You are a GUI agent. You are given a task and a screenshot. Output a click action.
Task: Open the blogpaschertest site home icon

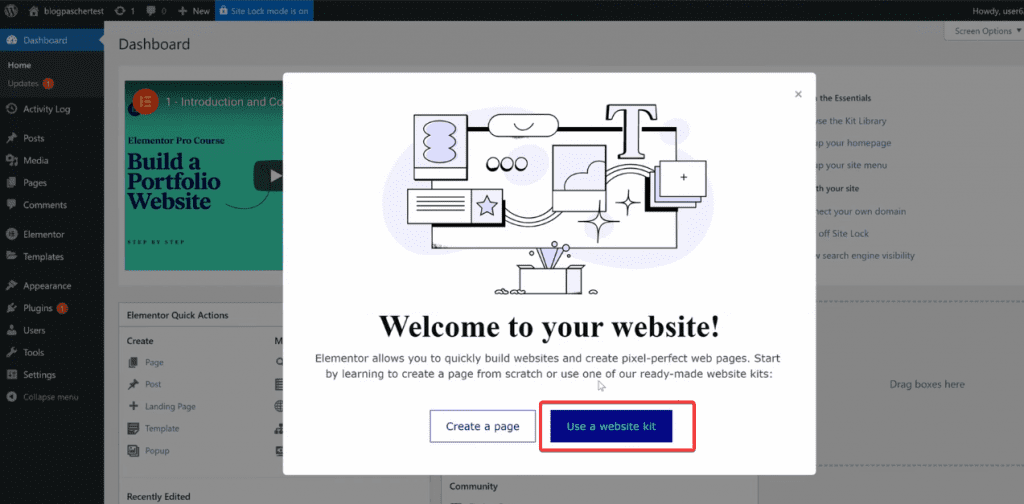tap(34, 11)
